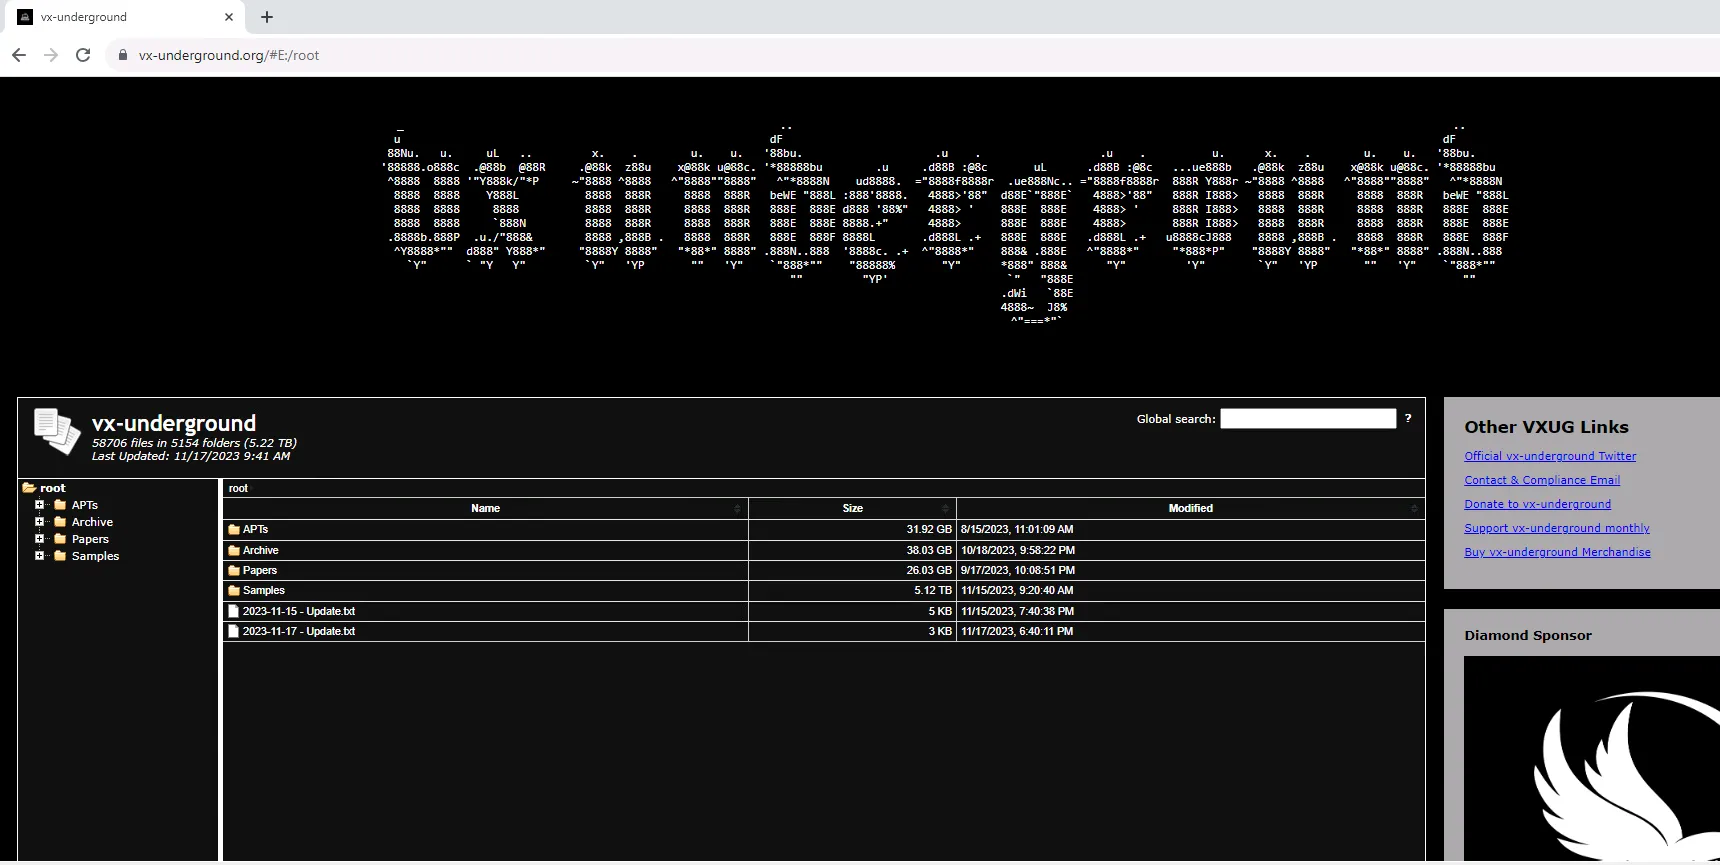Sort the list by Modified column
Viewport: 1720px width, 865px height.
(x=1190, y=508)
